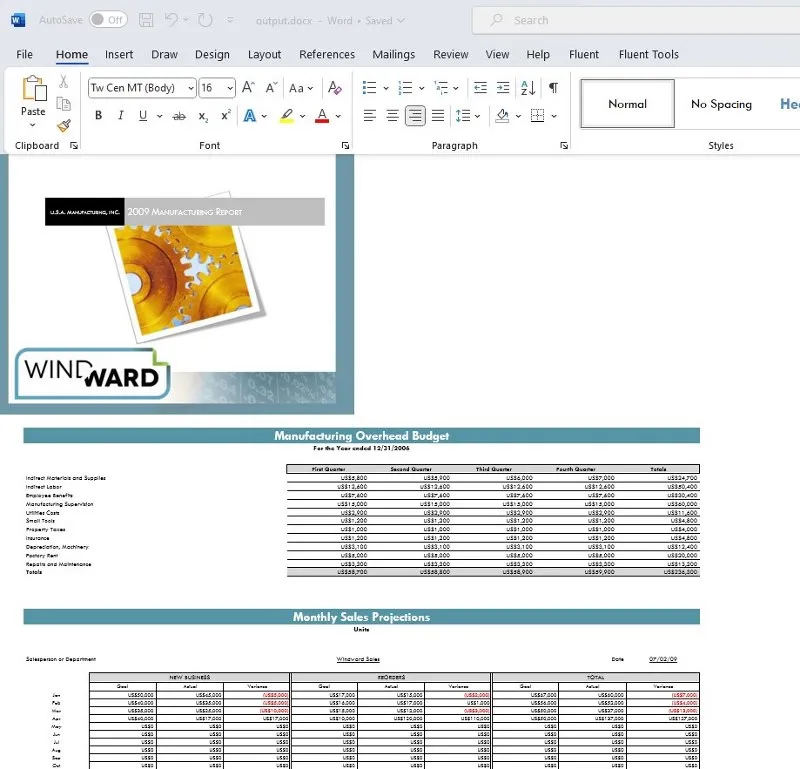Open the Paragraph dialog launcher

[x=564, y=146]
